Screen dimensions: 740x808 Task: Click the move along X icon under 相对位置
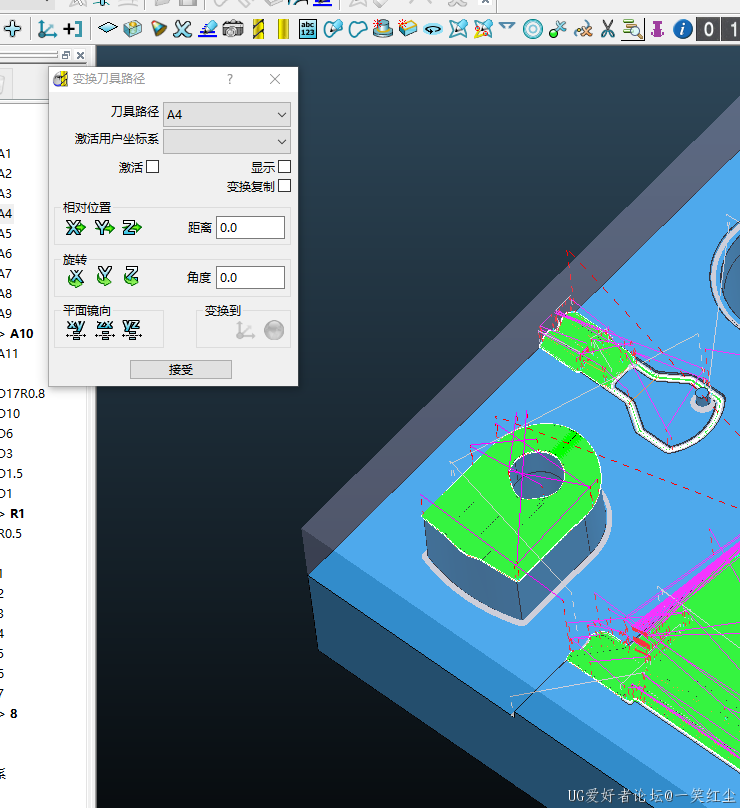point(75,227)
